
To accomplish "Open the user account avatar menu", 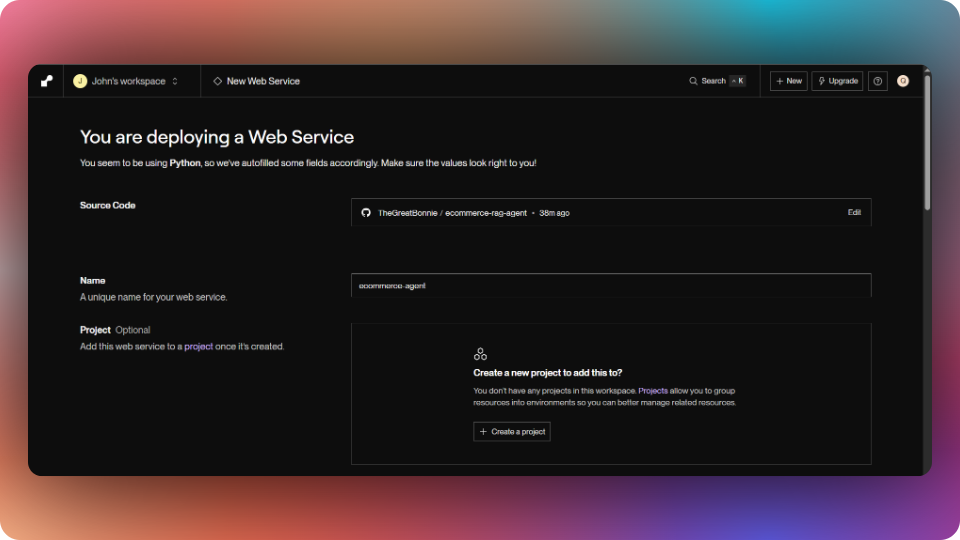I will tap(902, 81).
